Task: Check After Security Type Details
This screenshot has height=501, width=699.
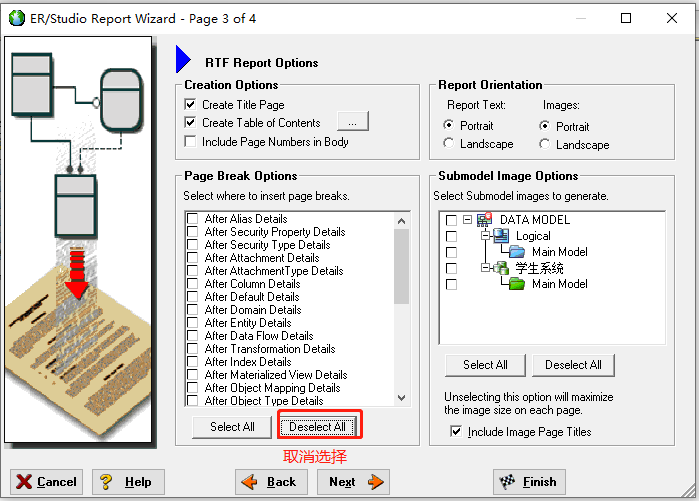Action: [x=193, y=244]
